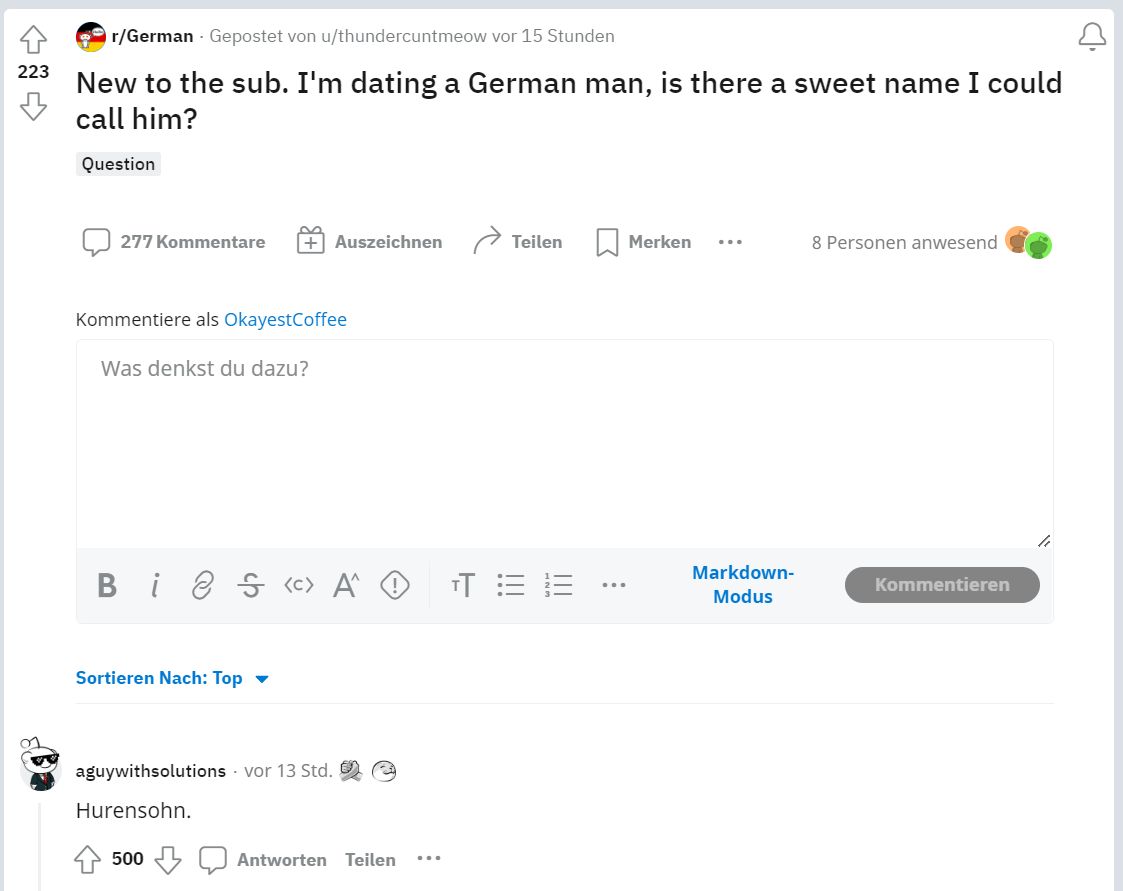
Task: Open post overflow menu next to Merken
Action: pos(730,242)
